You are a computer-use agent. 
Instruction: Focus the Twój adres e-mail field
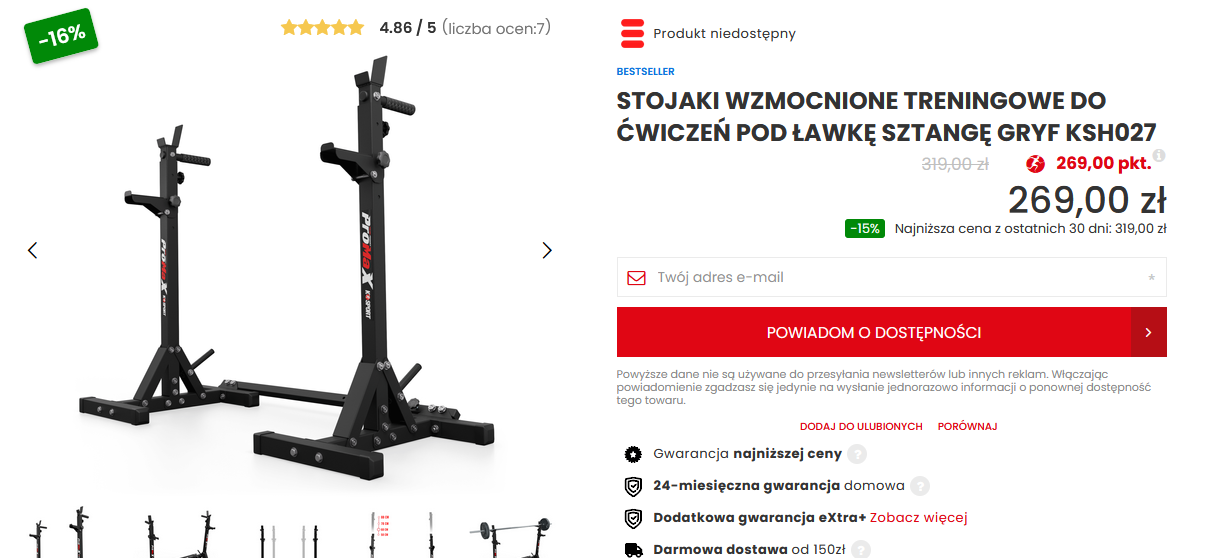892,277
